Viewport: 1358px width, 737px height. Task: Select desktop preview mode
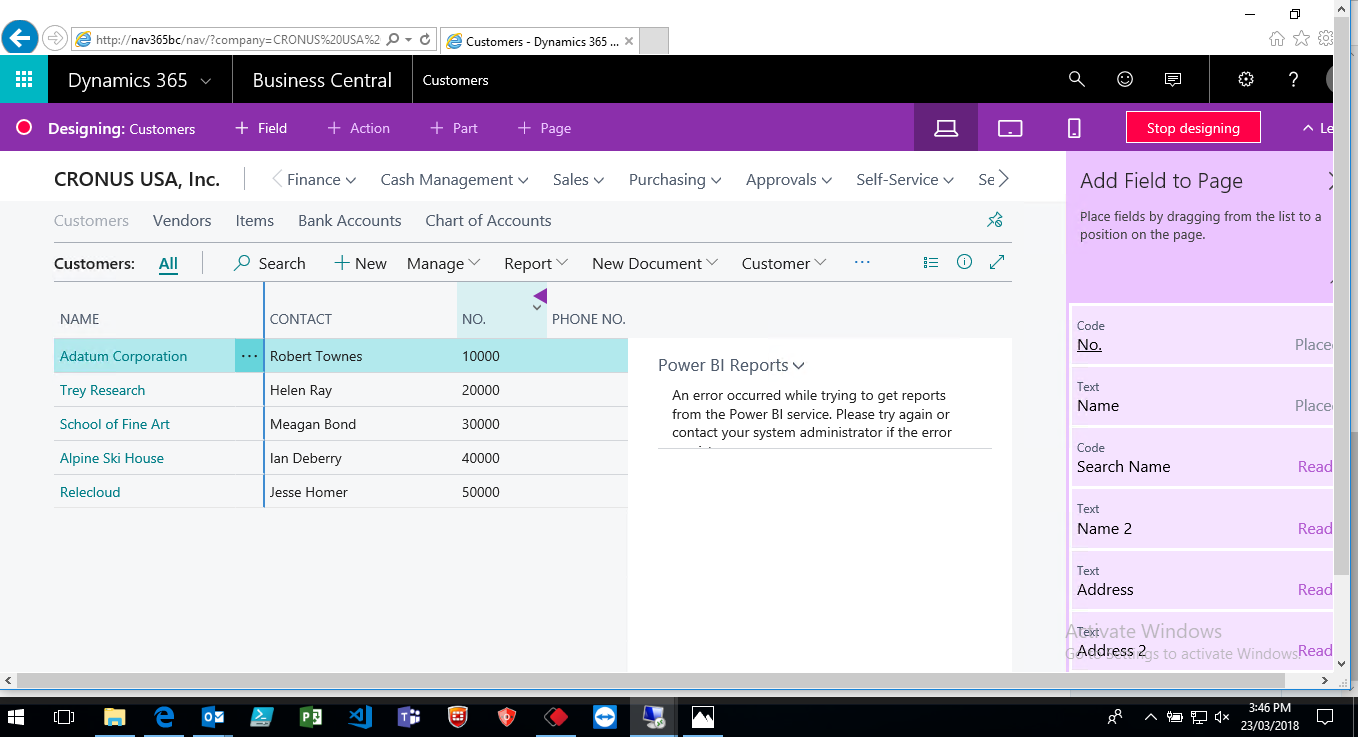pos(946,128)
